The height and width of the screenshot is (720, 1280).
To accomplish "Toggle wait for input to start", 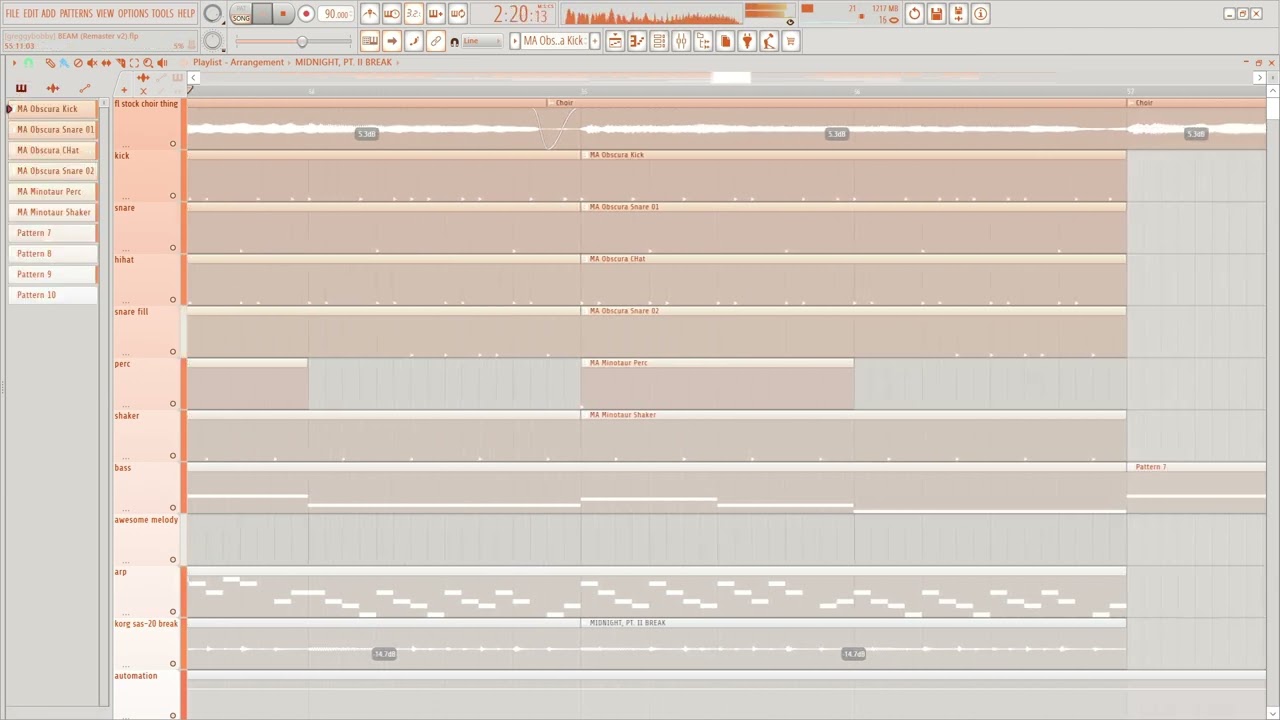I will [x=392, y=14].
